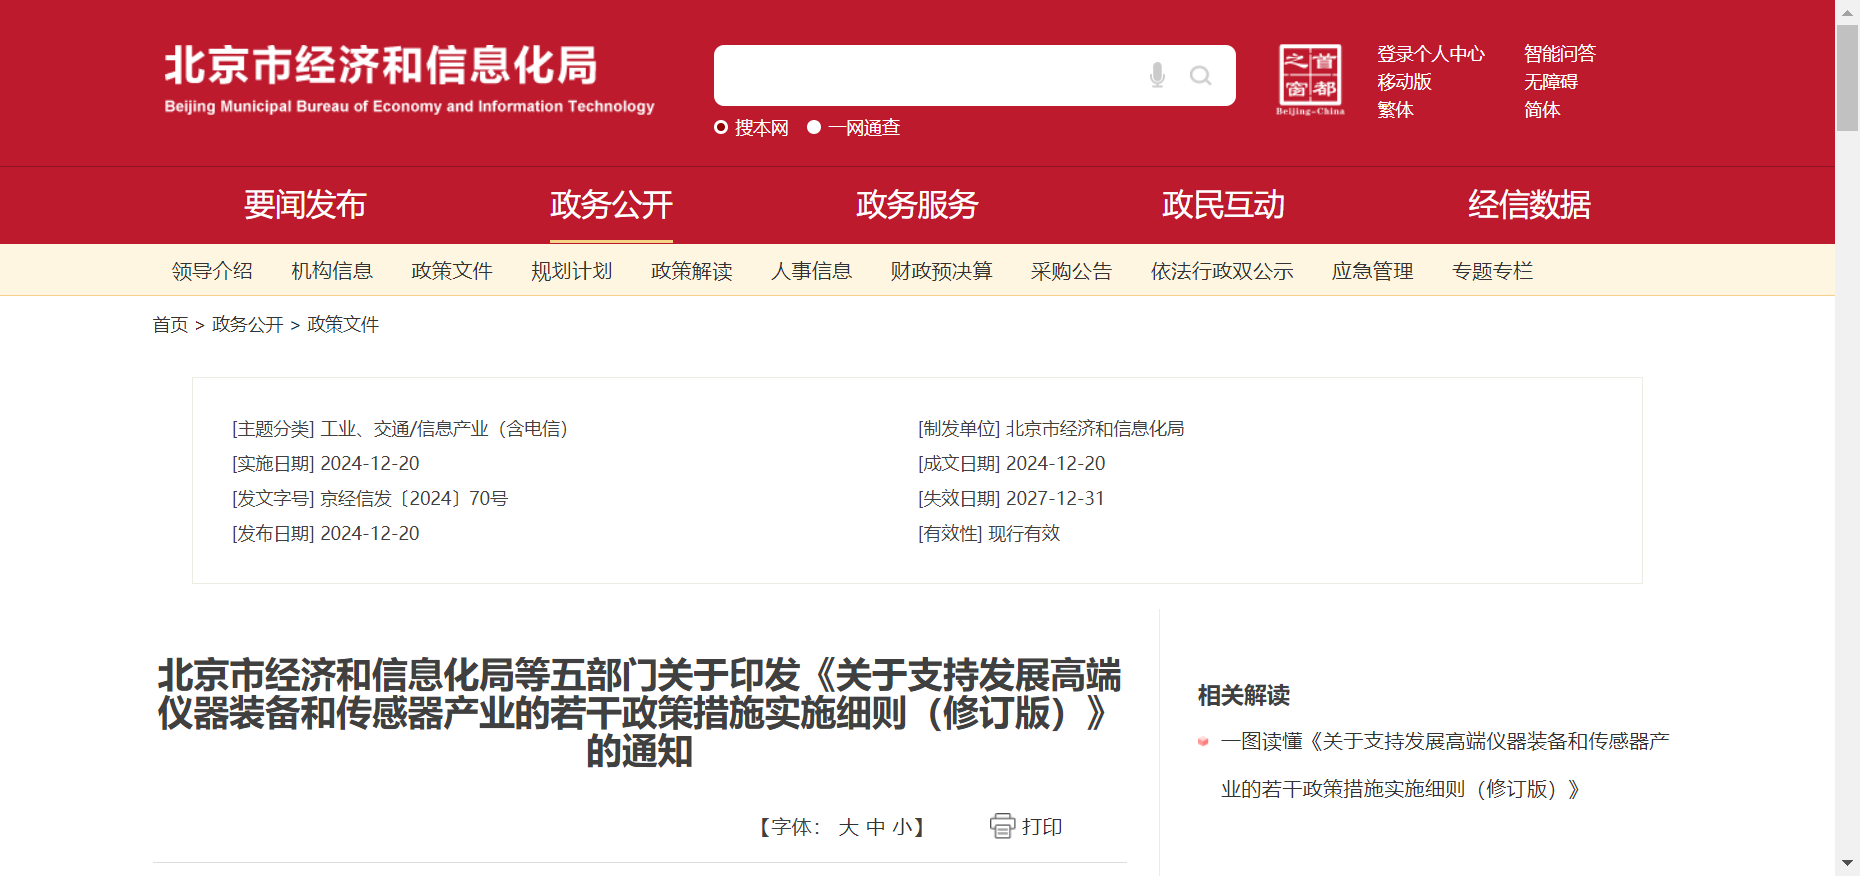This screenshot has height=876, width=1860.
Task: Select the 一网通查 radio option
Action: tap(814, 127)
